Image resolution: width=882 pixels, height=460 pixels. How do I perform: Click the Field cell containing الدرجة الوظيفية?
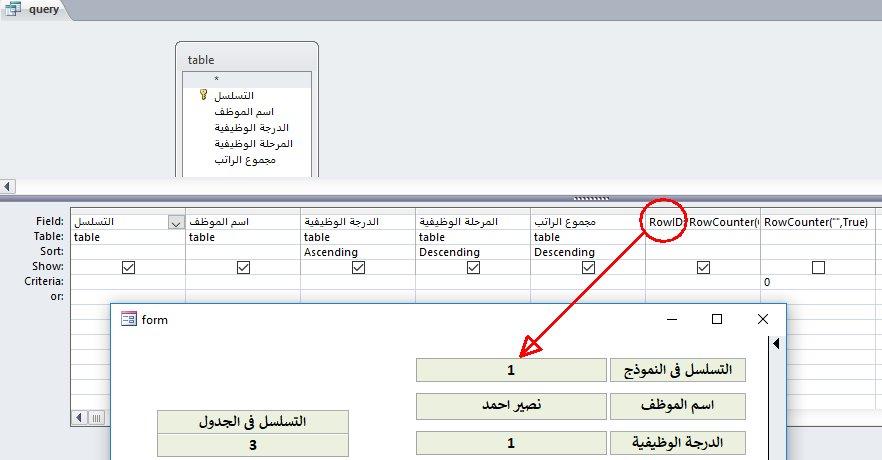(x=358, y=222)
